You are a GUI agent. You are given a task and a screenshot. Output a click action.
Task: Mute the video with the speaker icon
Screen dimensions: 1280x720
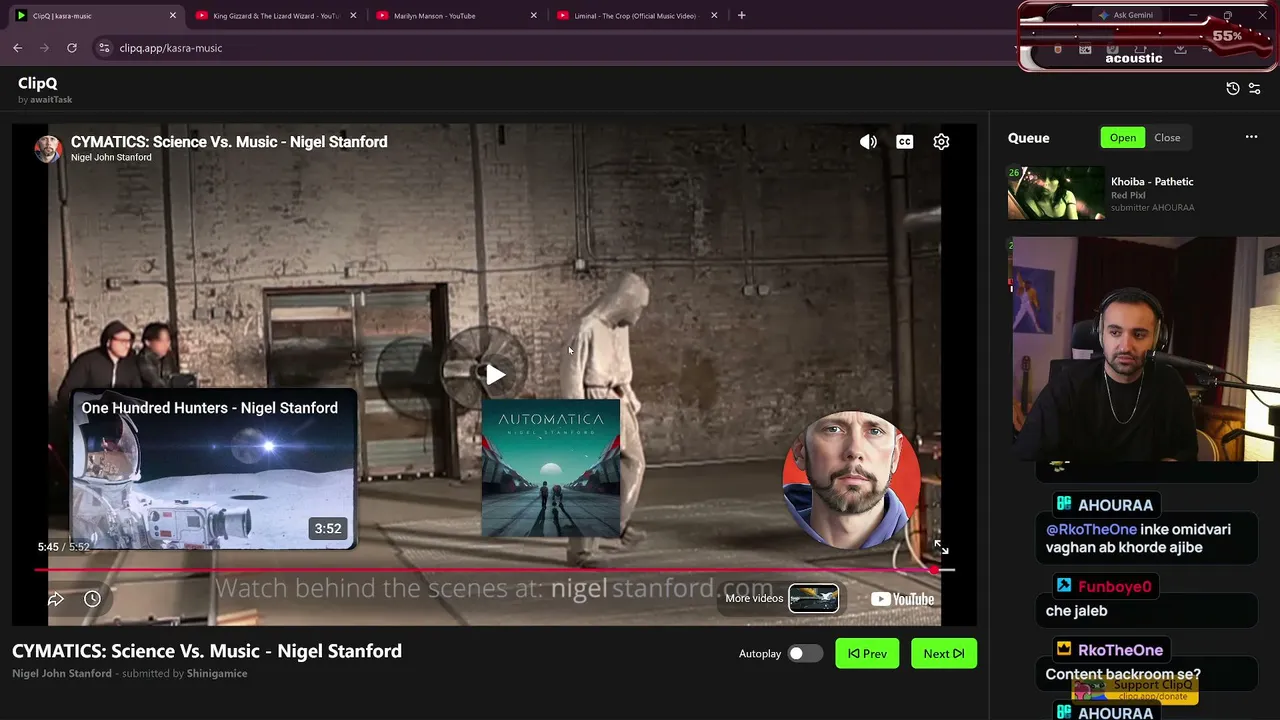pyautogui.click(x=868, y=142)
